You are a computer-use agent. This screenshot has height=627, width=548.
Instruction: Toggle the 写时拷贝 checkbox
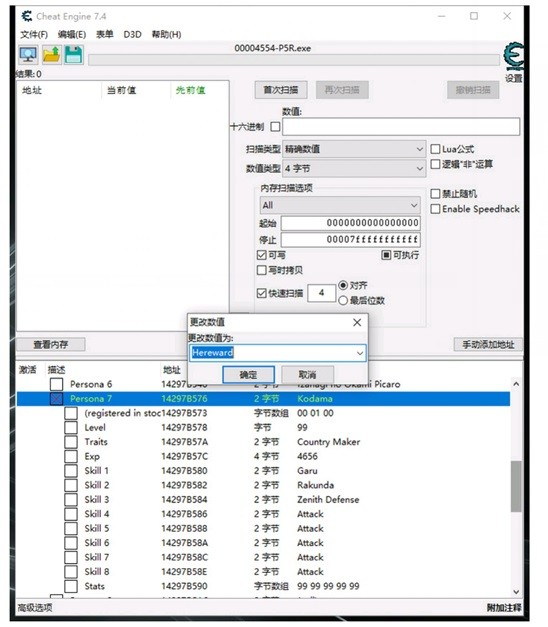point(262,270)
